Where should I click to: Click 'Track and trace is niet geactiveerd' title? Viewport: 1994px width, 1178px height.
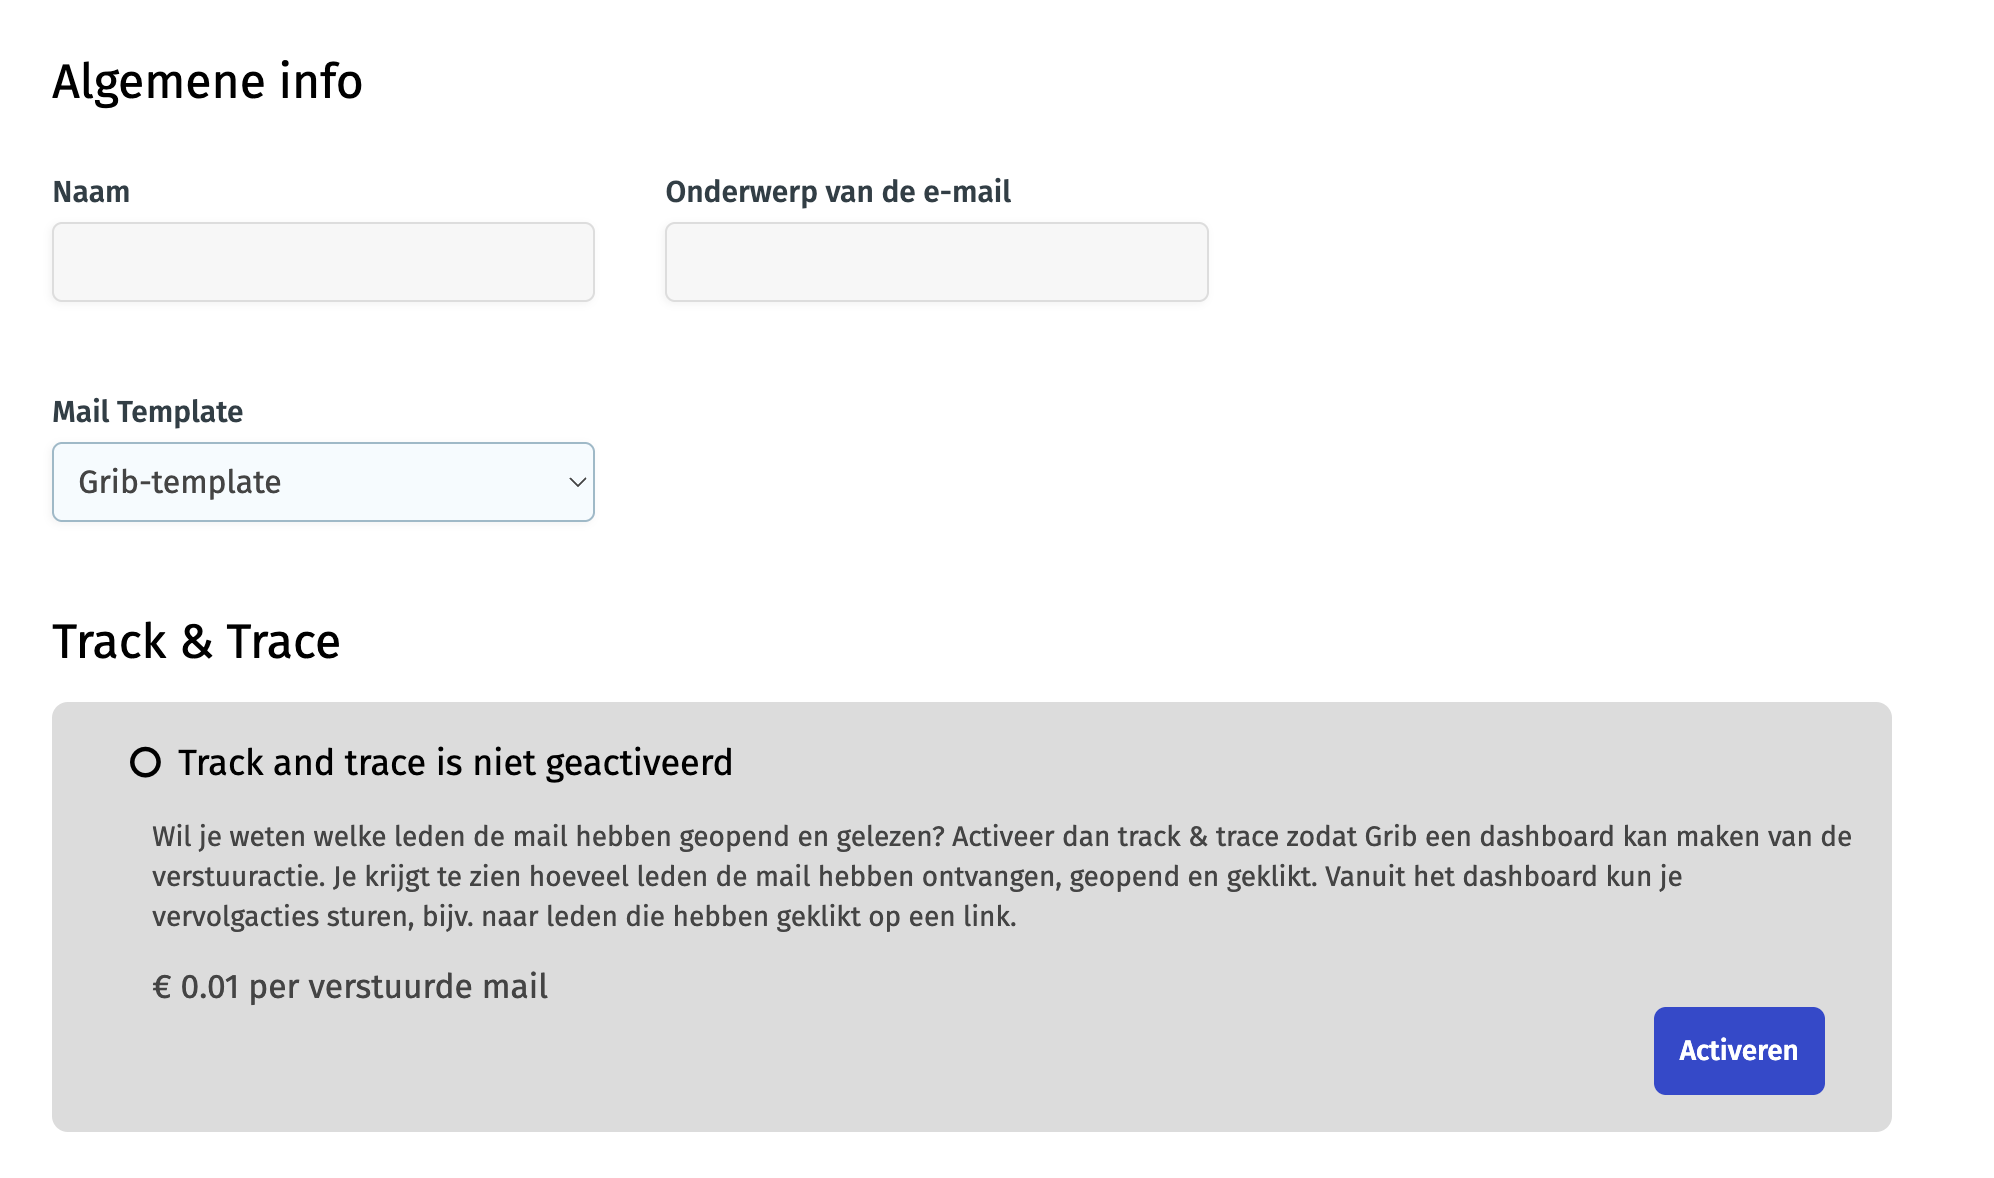tap(455, 763)
